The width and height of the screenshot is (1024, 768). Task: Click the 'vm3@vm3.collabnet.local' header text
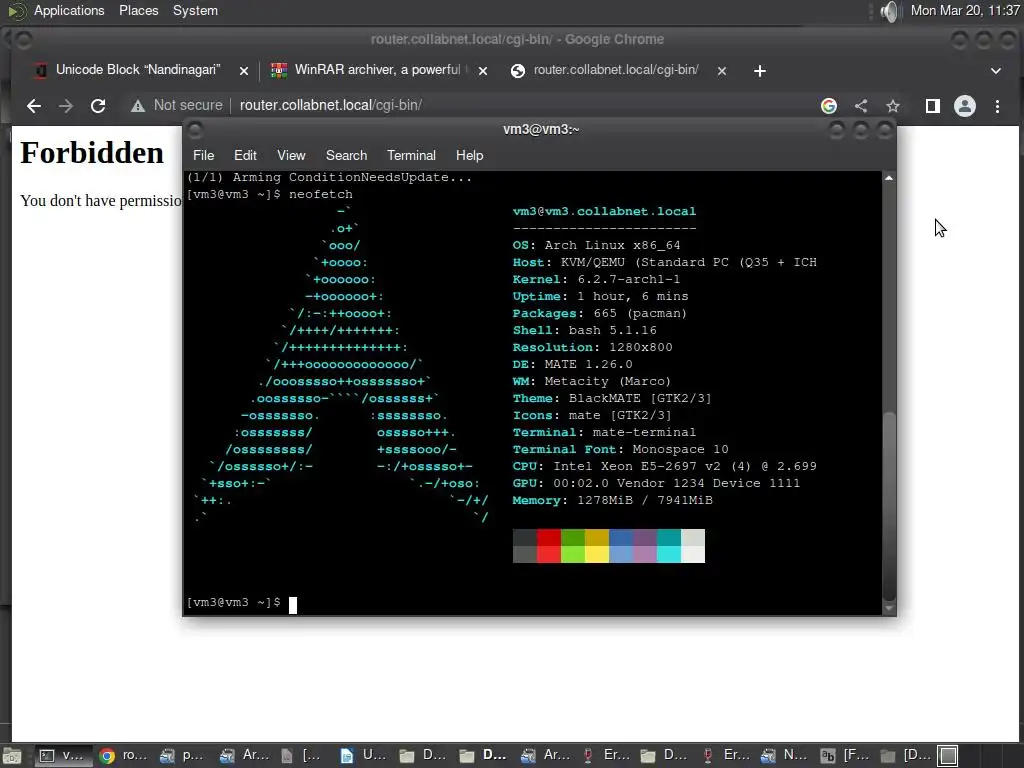[604, 211]
